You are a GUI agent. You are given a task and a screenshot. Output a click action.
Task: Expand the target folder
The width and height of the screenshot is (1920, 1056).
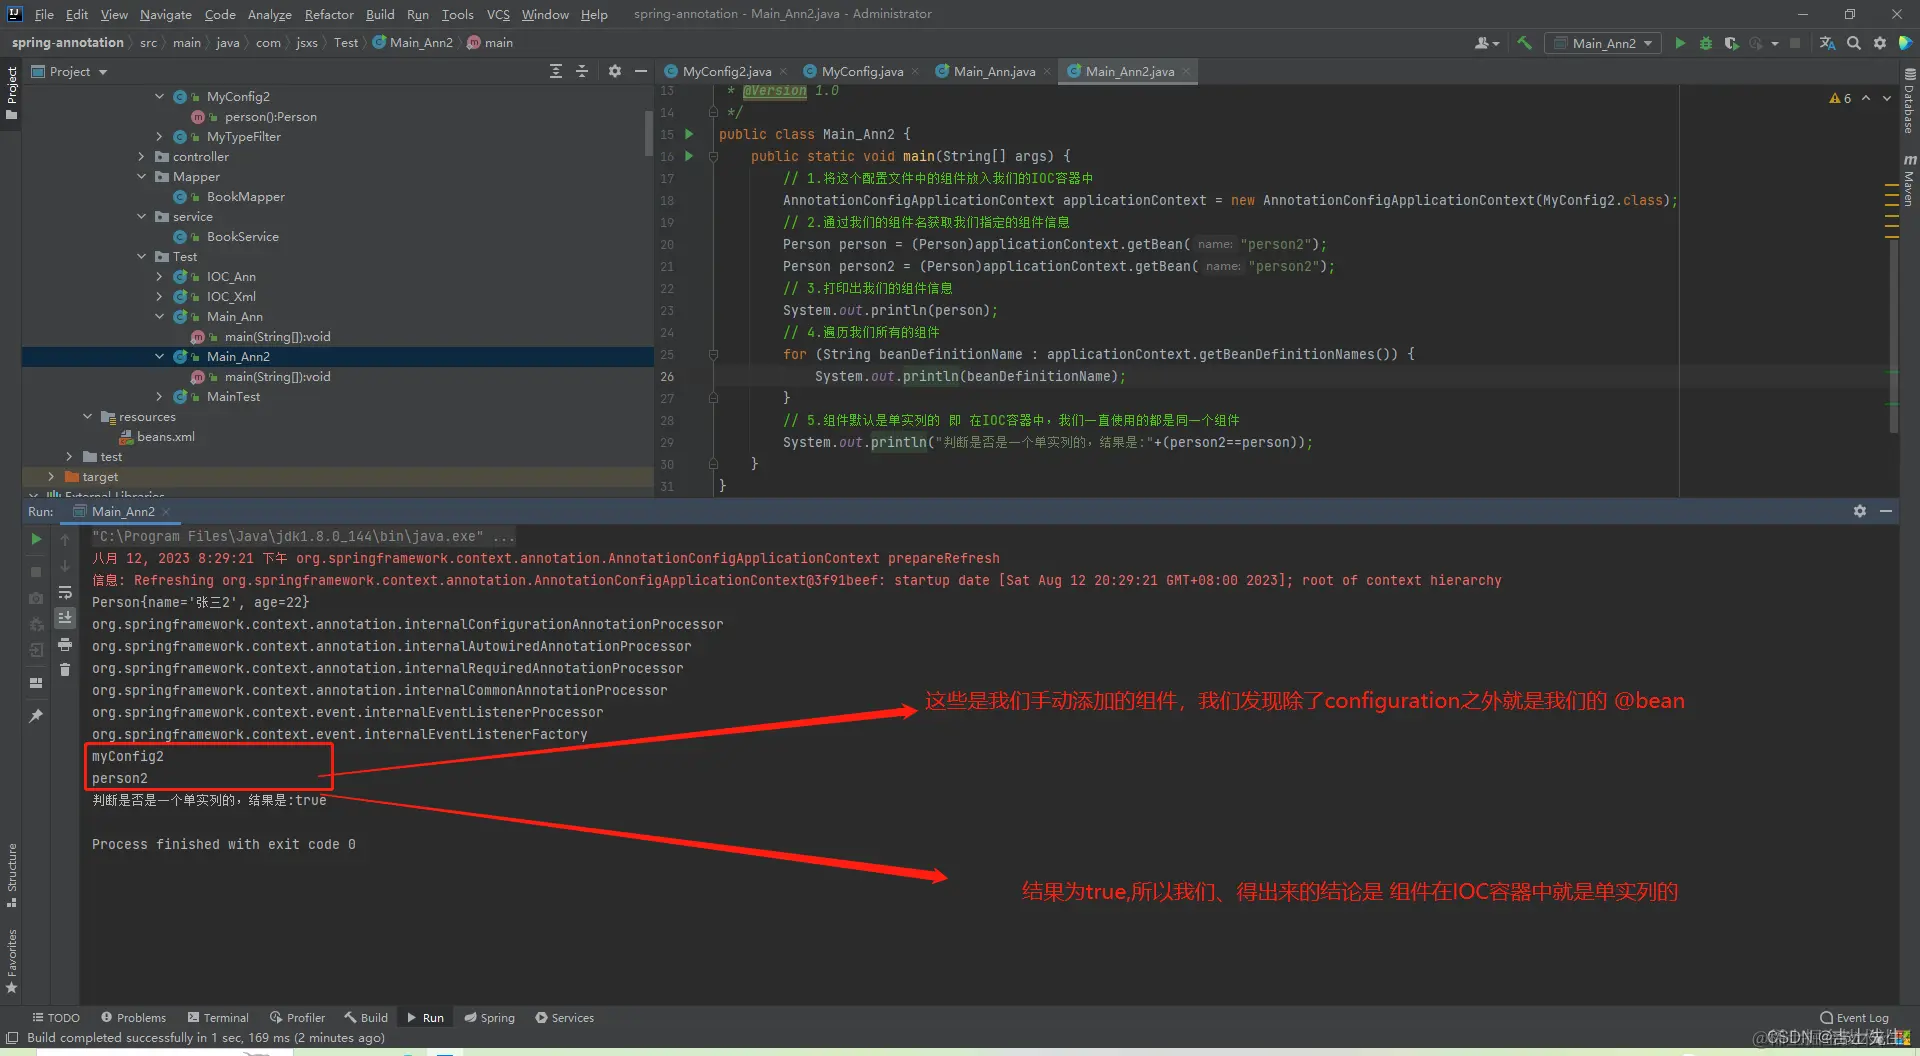tap(51, 477)
